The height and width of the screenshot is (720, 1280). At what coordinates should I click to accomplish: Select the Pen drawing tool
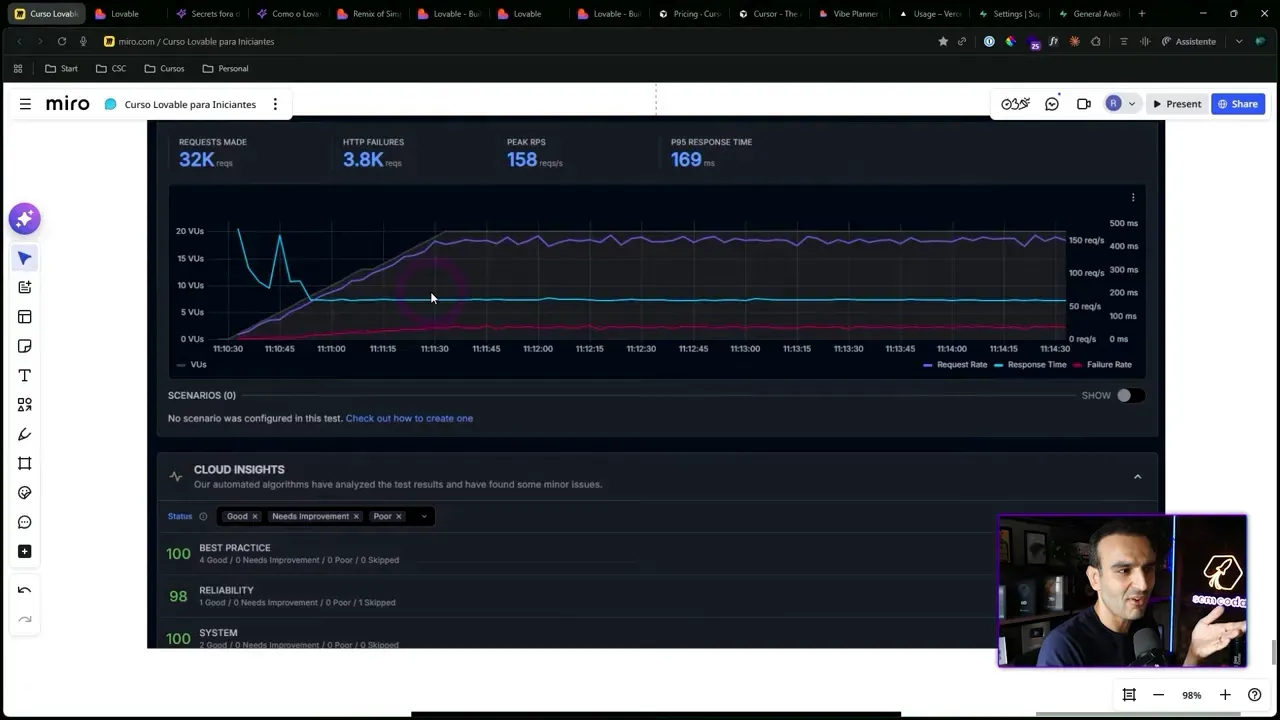point(24,434)
